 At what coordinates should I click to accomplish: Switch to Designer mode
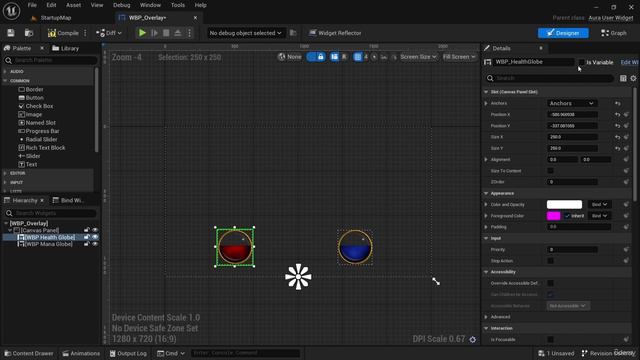pyautogui.click(x=563, y=33)
